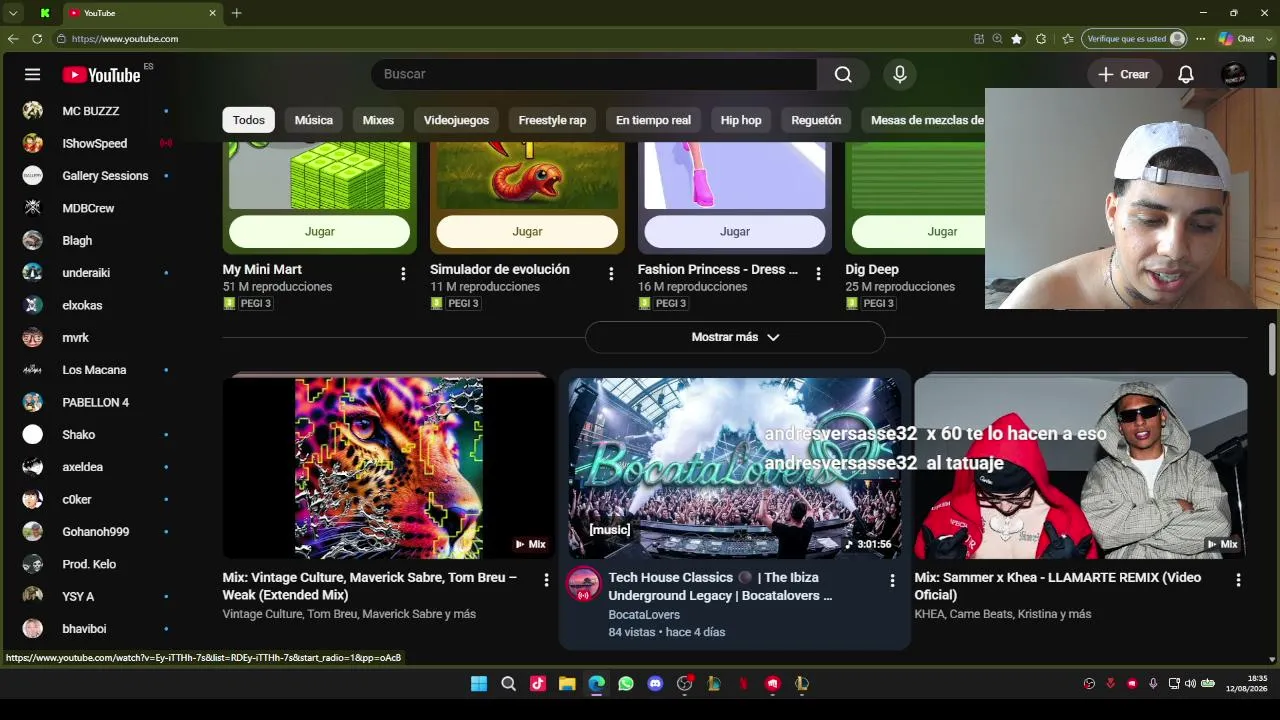This screenshot has height=720, width=1280.
Task: Click the page vertical scrollbar thumb
Action: (x=1272, y=348)
